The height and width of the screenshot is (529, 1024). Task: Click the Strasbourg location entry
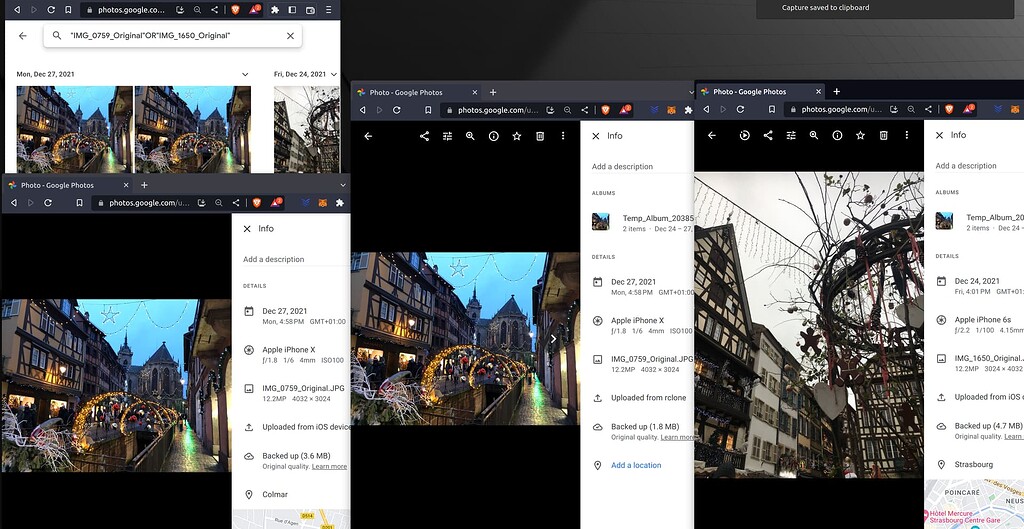[974, 464]
